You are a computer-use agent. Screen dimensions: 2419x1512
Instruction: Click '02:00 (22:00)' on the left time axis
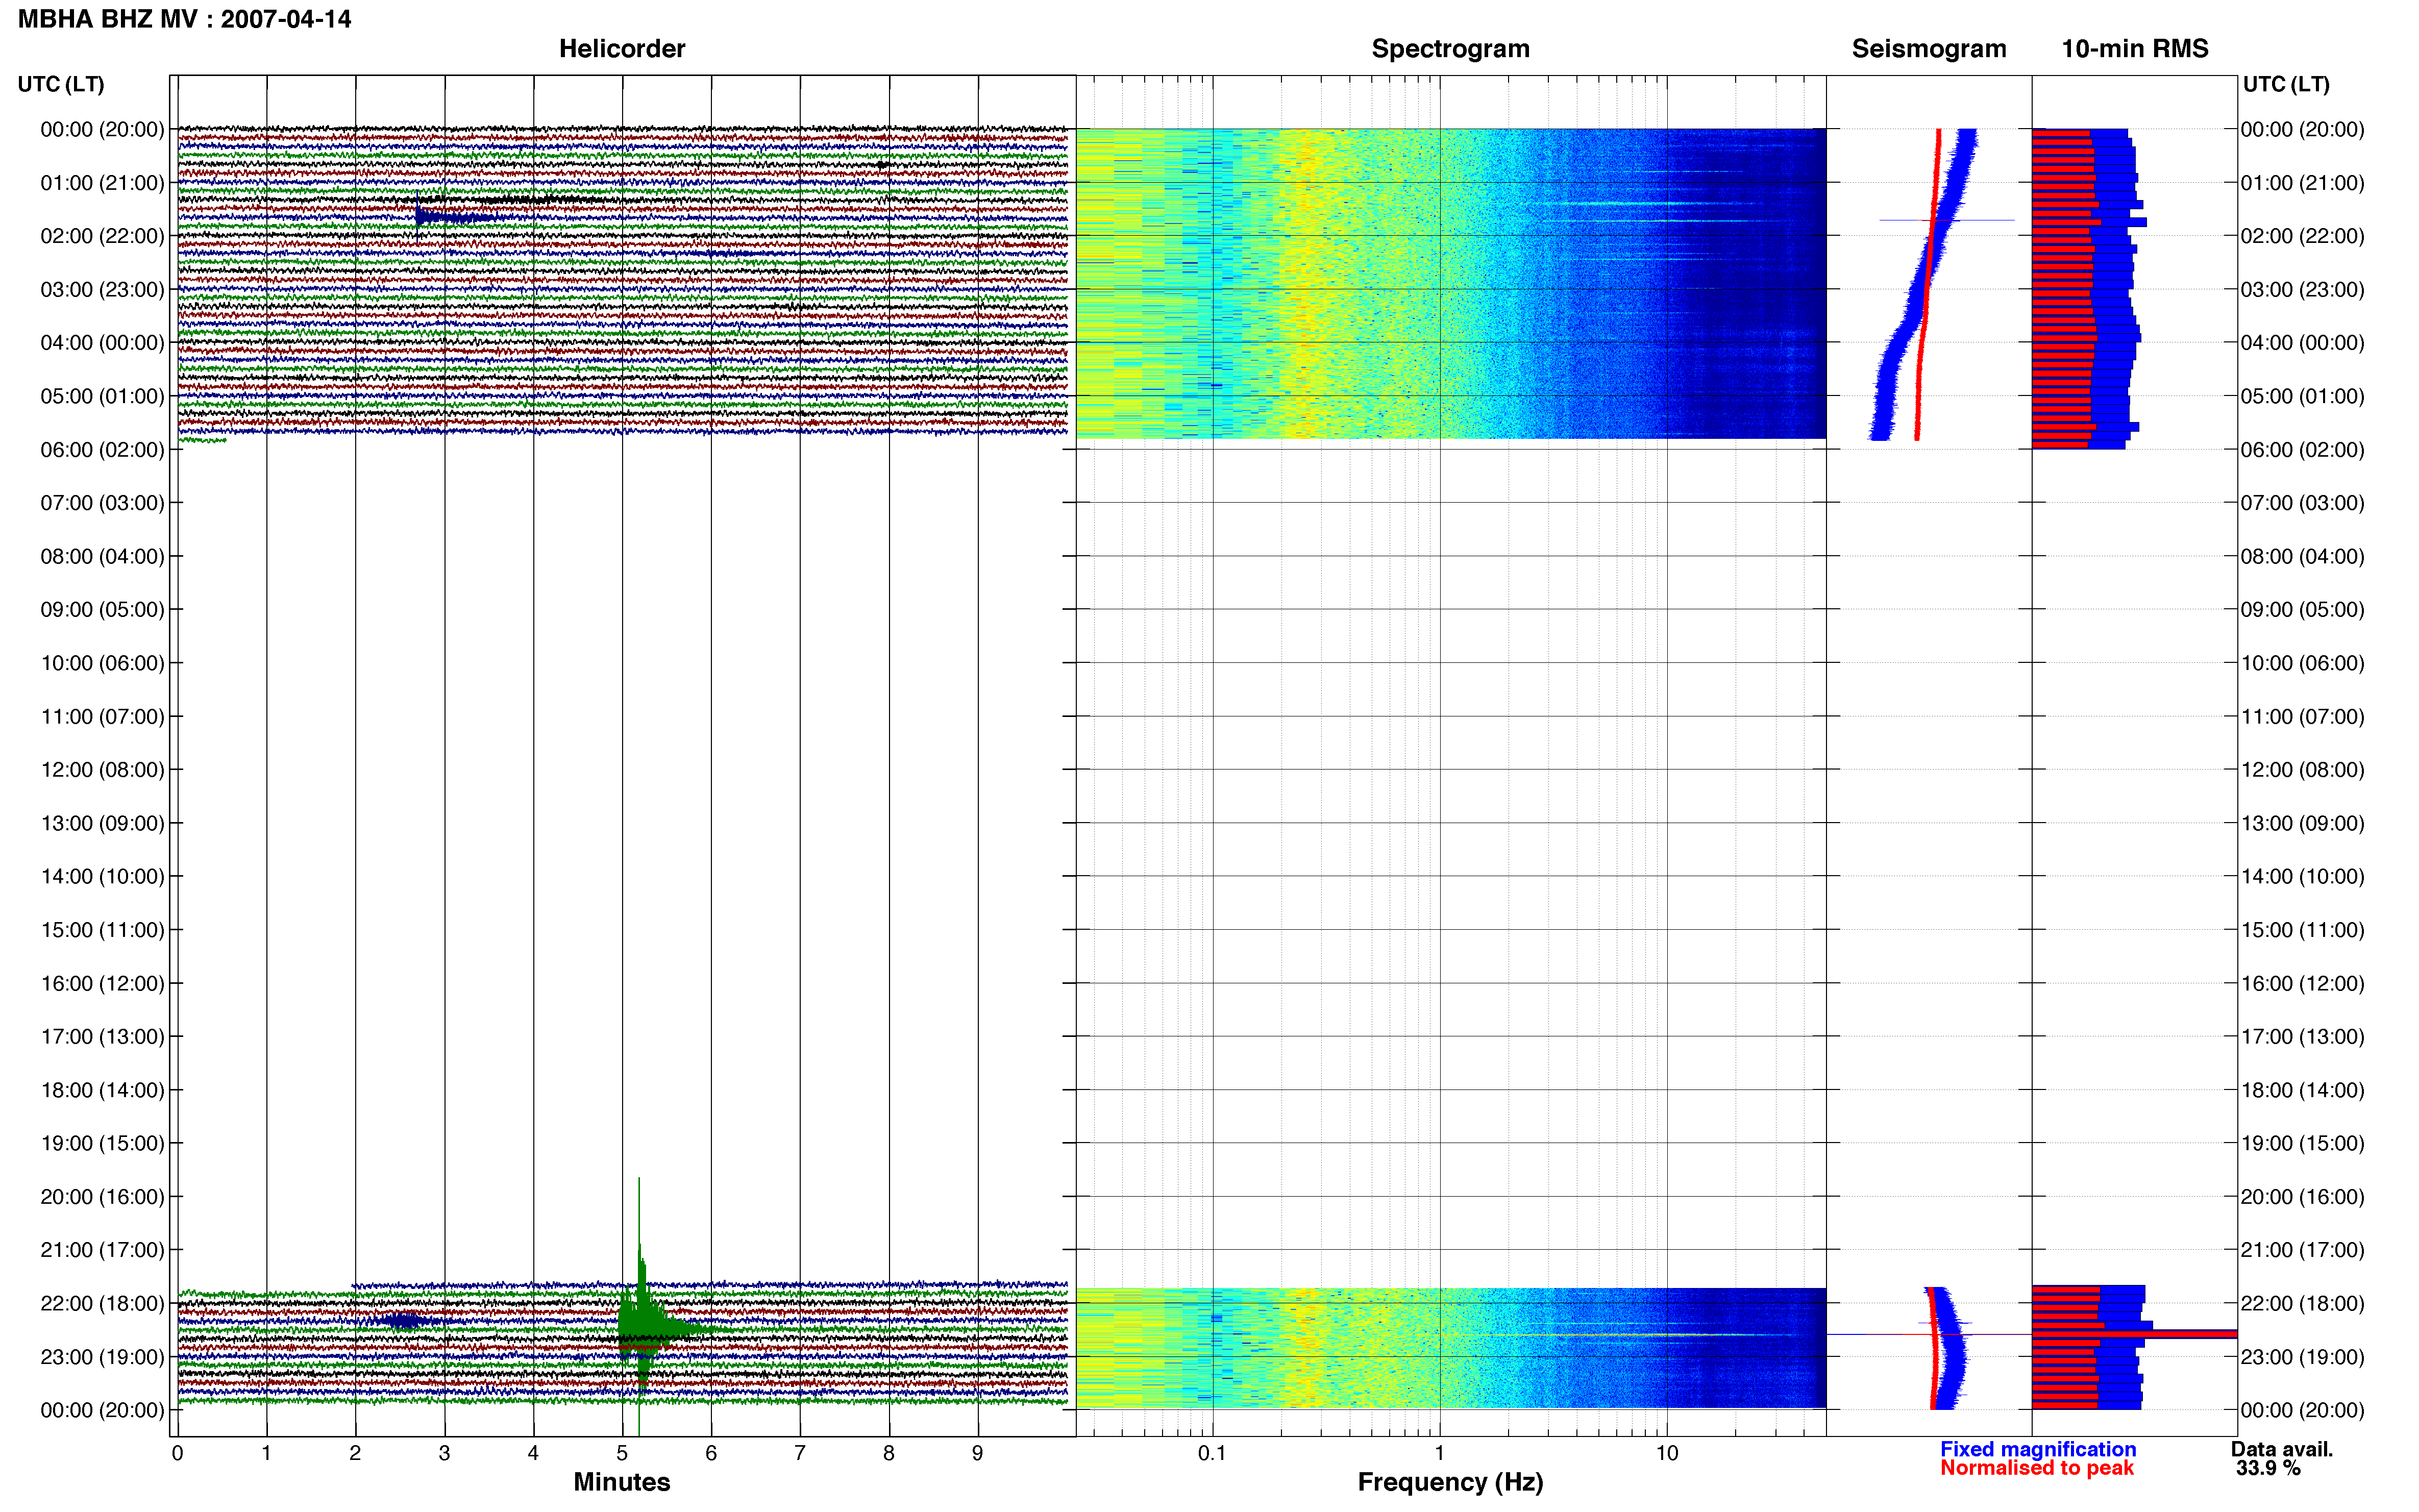(102, 236)
